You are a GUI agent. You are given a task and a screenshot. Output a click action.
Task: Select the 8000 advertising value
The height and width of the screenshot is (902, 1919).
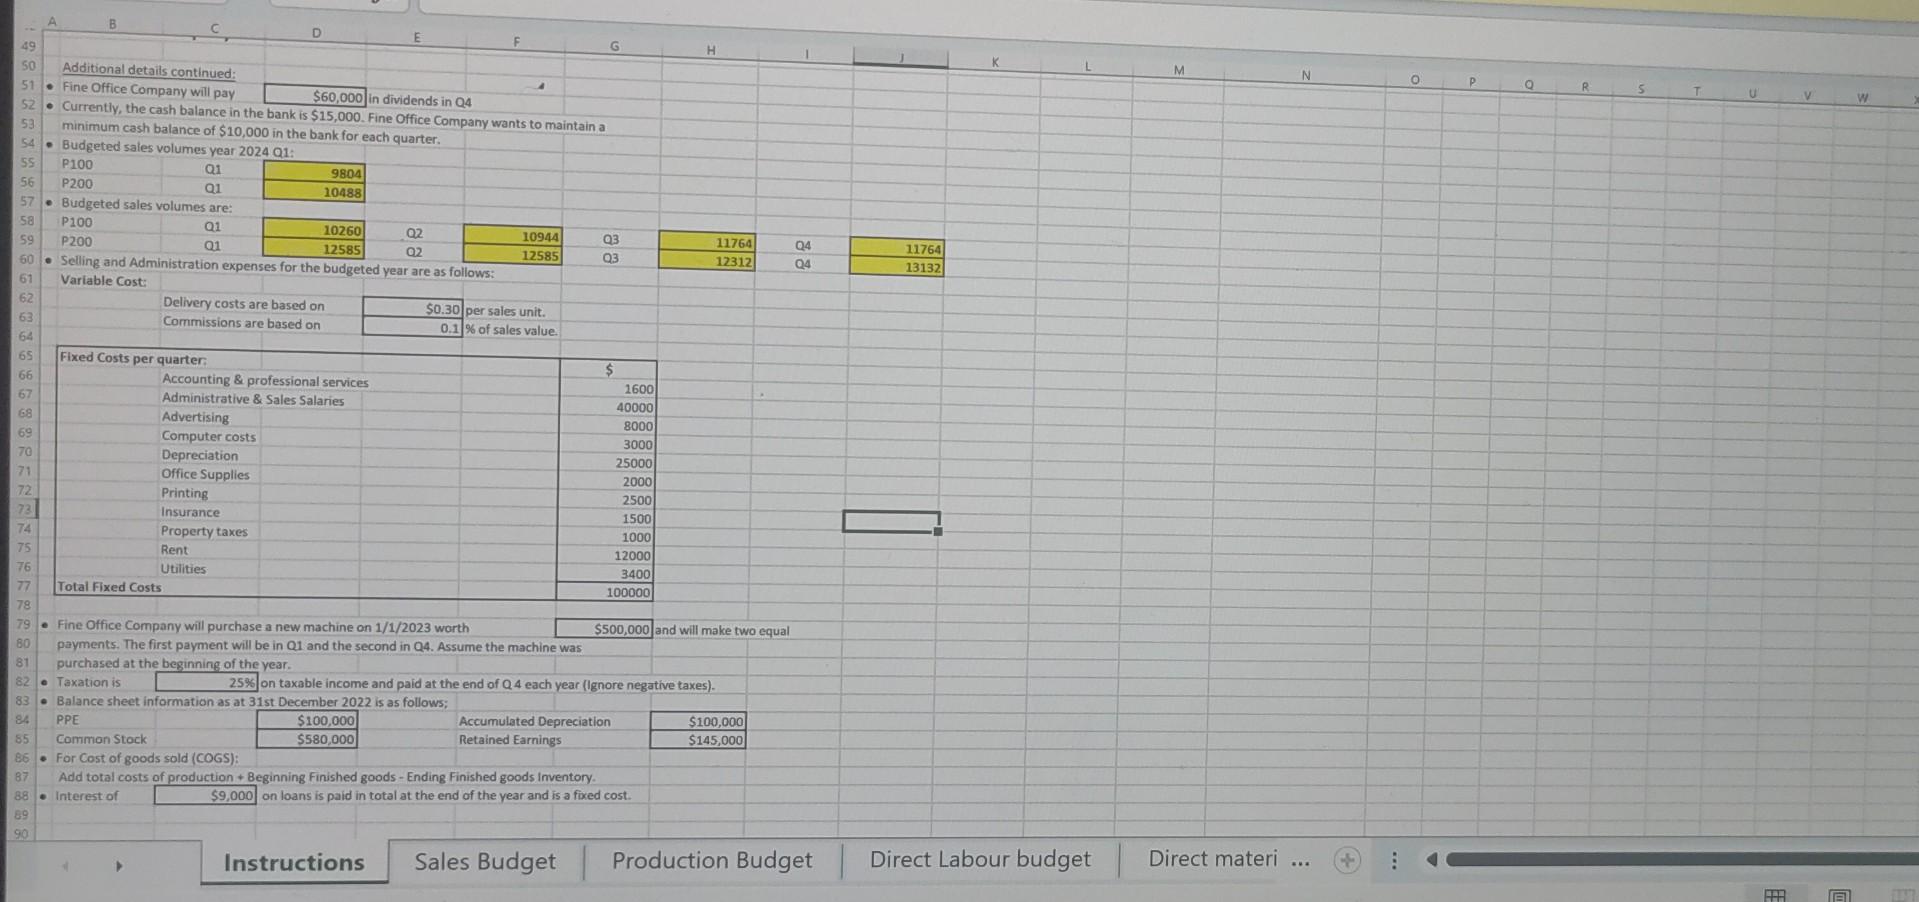pos(606,425)
